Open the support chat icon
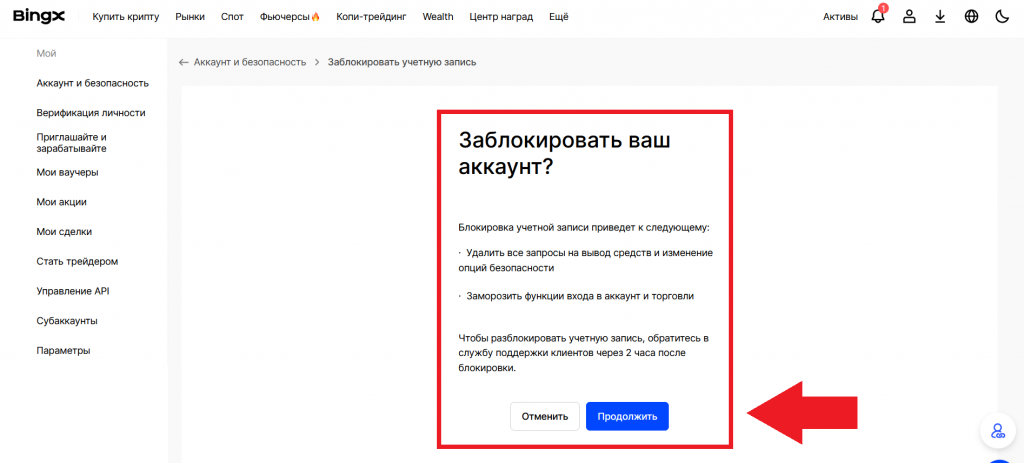Viewport: 1024px width, 463px height. pyautogui.click(x=997, y=430)
